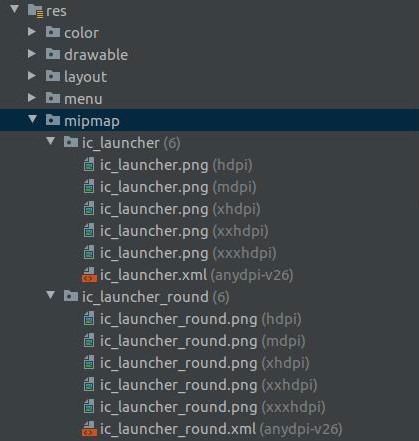Click the drawable folder icon
Viewport: 419px width, 441px height.
[x=53, y=54]
